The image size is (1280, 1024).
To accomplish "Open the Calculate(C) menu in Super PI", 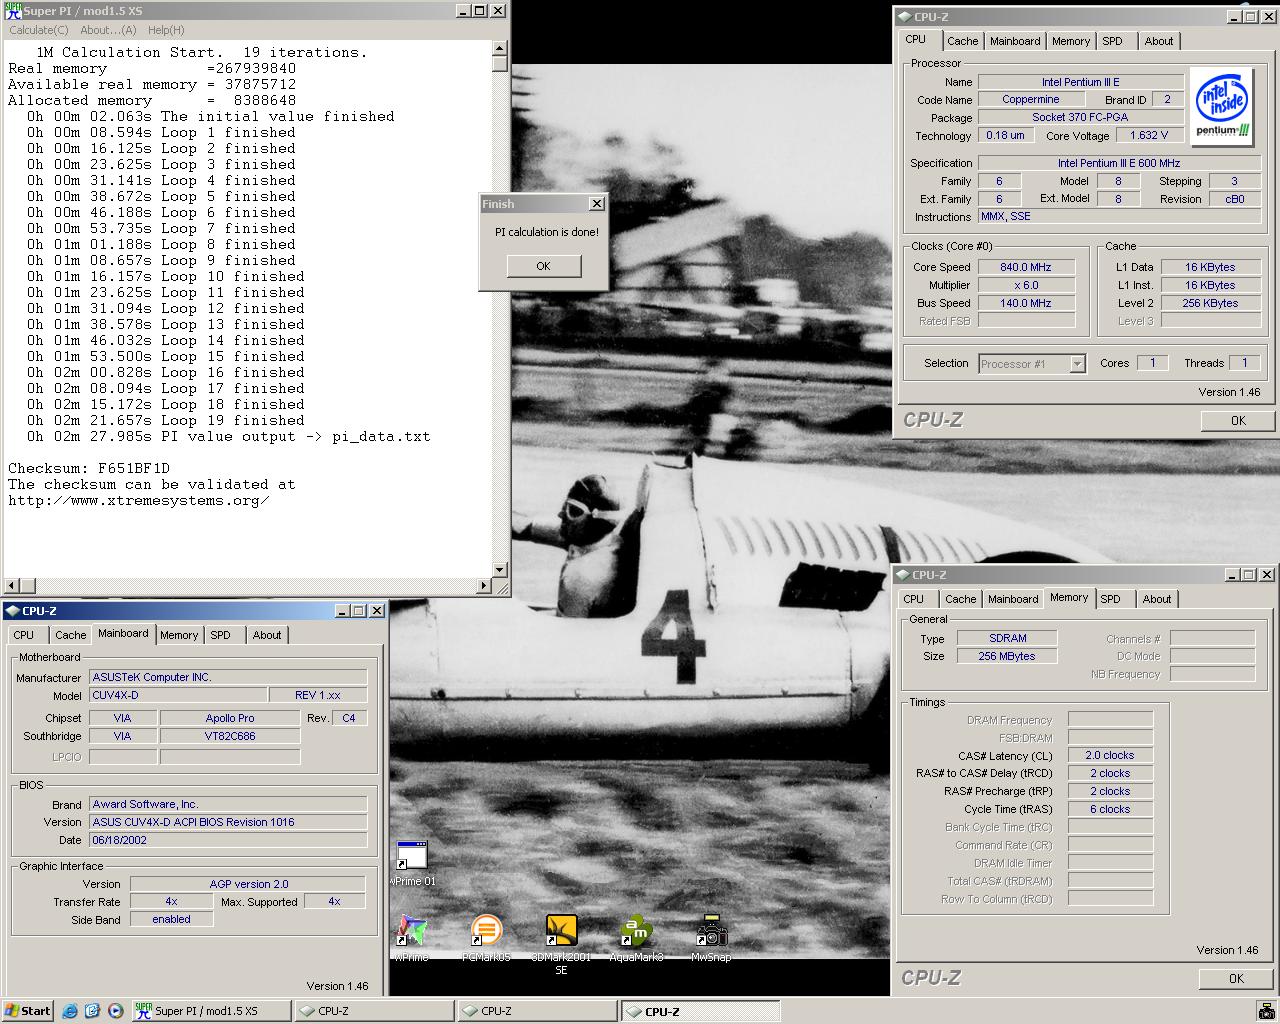I will point(39,30).
